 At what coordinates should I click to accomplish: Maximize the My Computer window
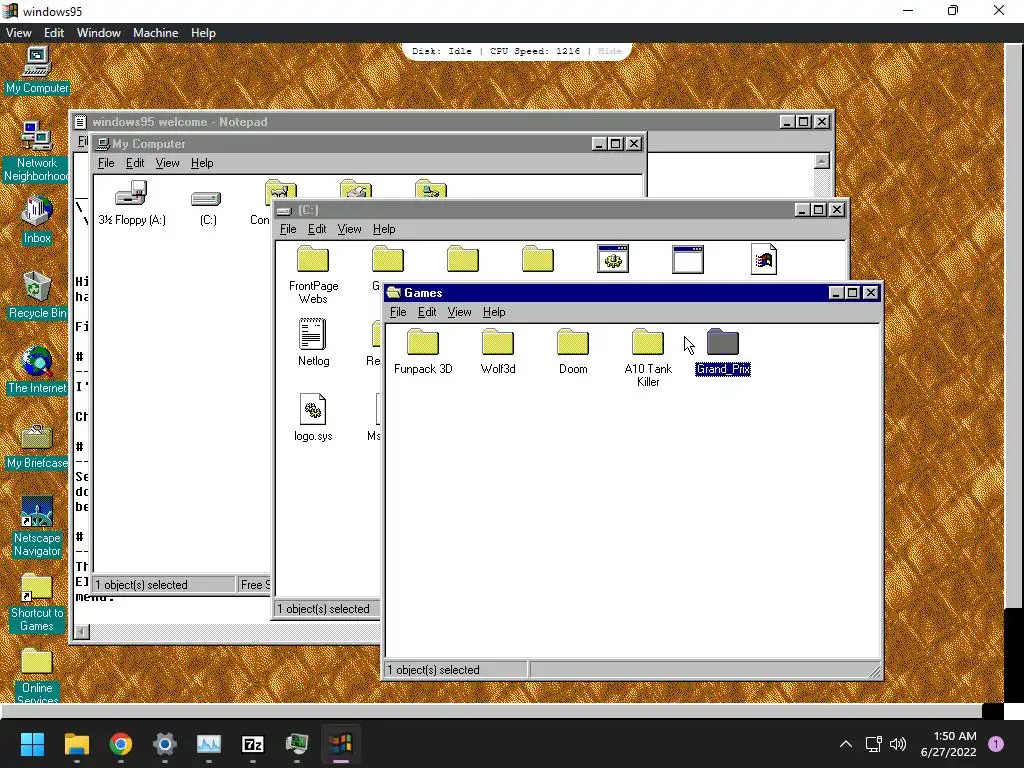coord(615,144)
